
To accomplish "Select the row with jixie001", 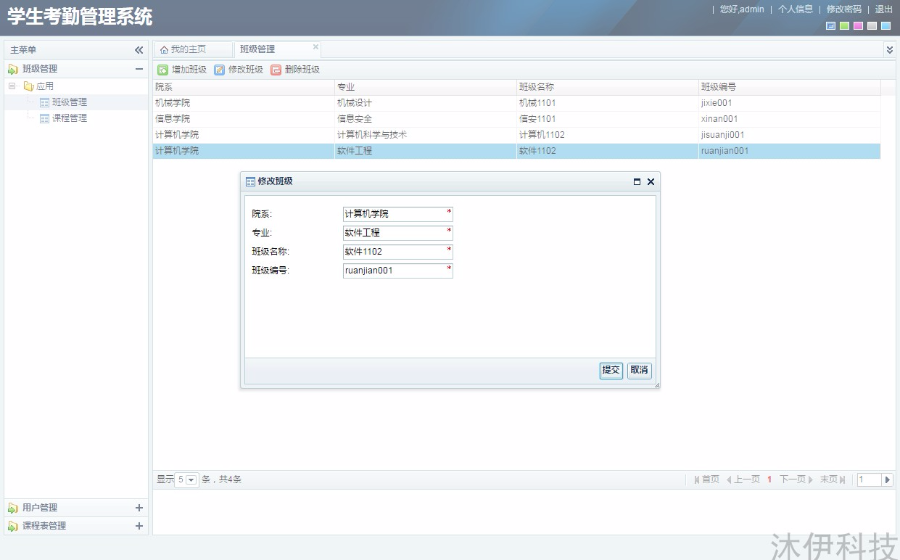I will pos(517,103).
